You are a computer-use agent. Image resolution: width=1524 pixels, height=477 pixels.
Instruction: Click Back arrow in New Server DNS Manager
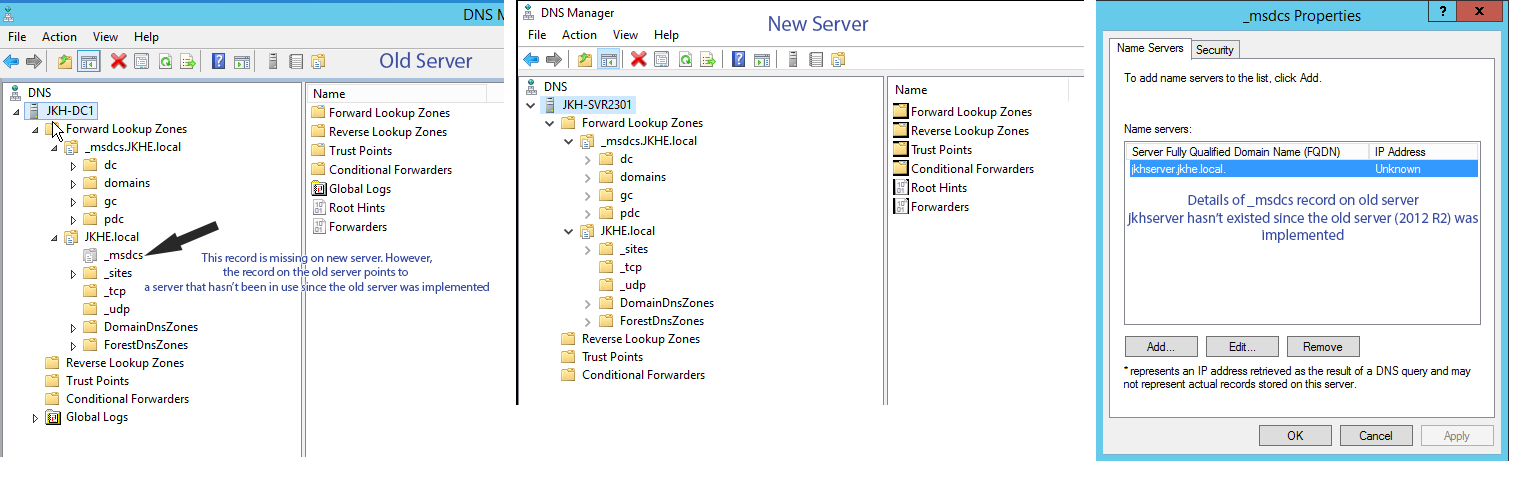pos(531,60)
